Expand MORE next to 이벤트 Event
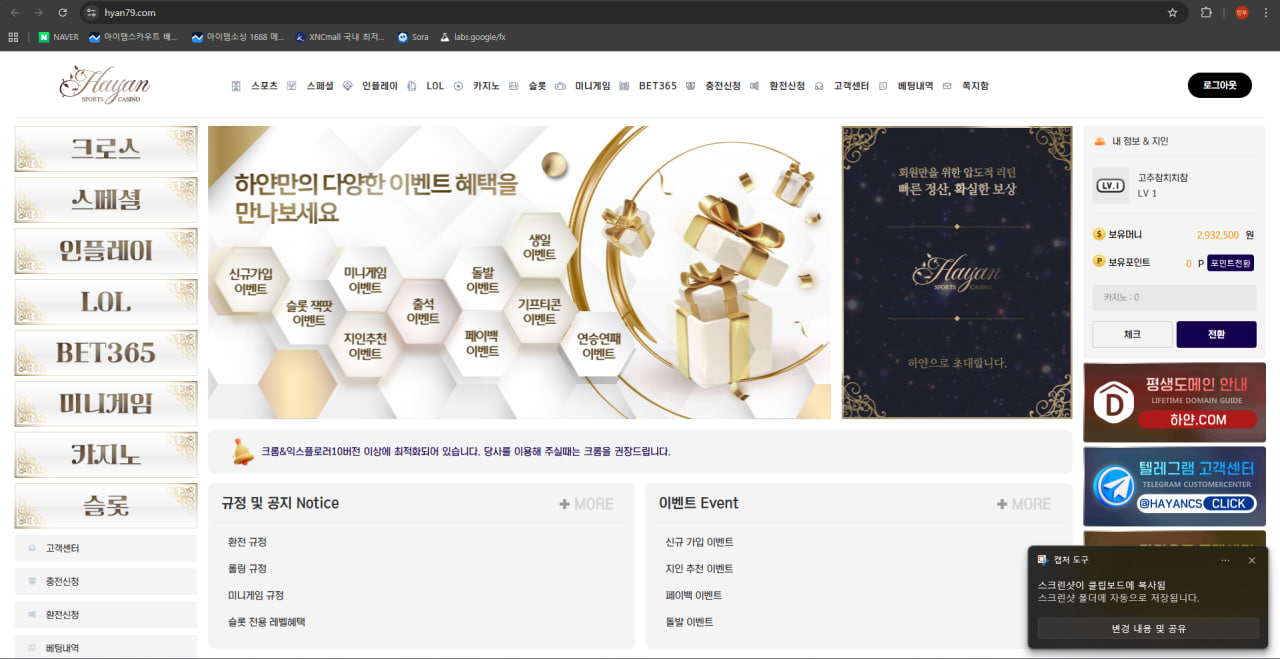The width and height of the screenshot is (1280, 659). pos(1024,504)
